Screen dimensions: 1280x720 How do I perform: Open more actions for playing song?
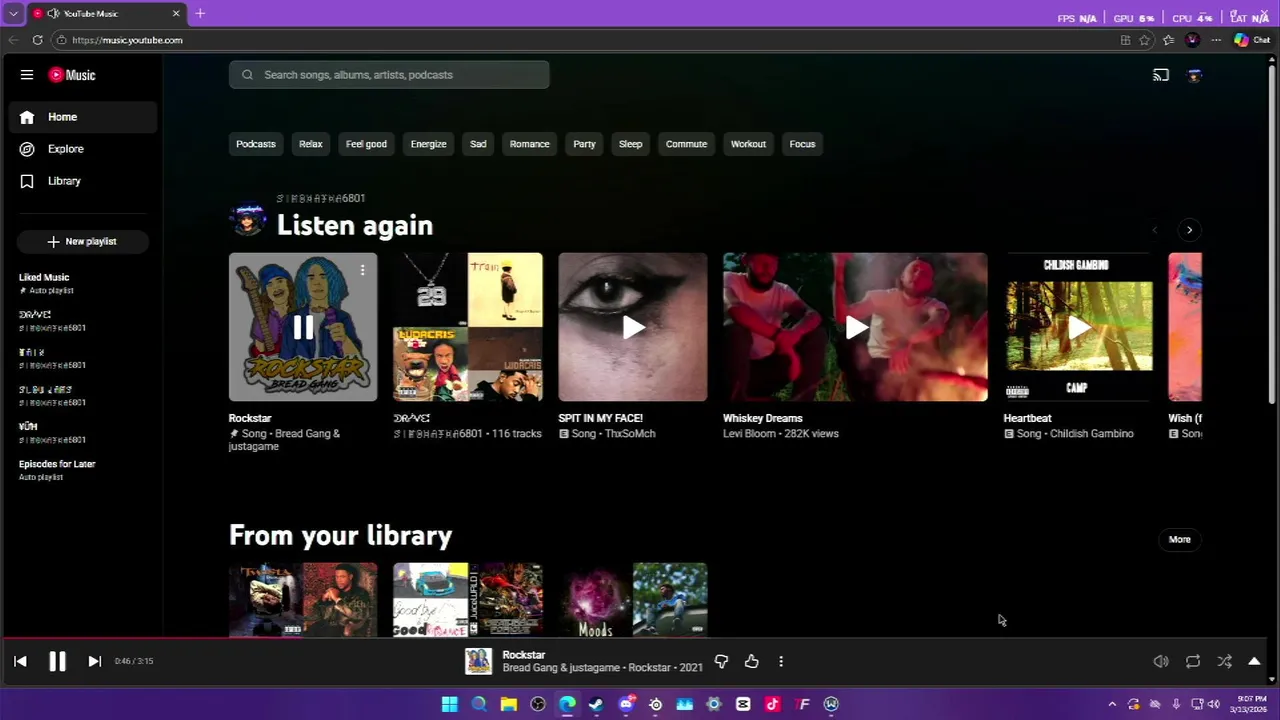pyautogui.click(x=781, y=661)
